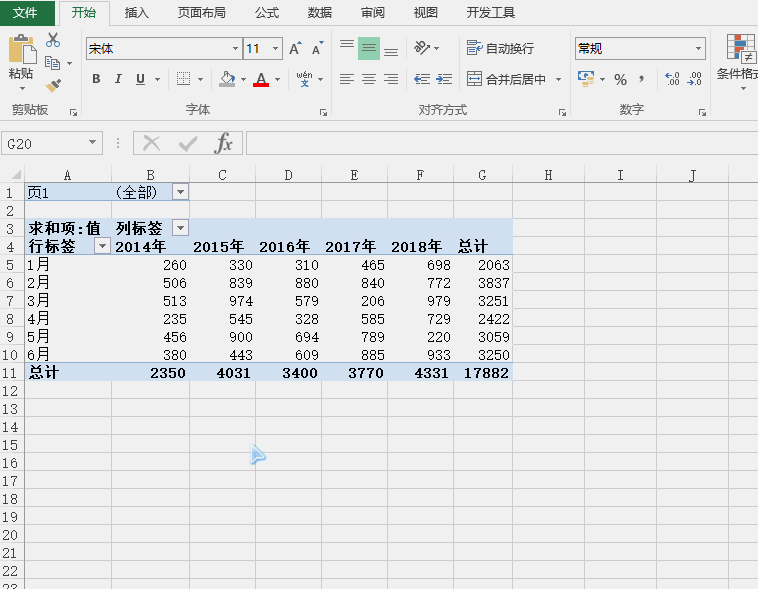Apply cell borders icon
This screenshot has width=758, height=589.
pos(183,79)
